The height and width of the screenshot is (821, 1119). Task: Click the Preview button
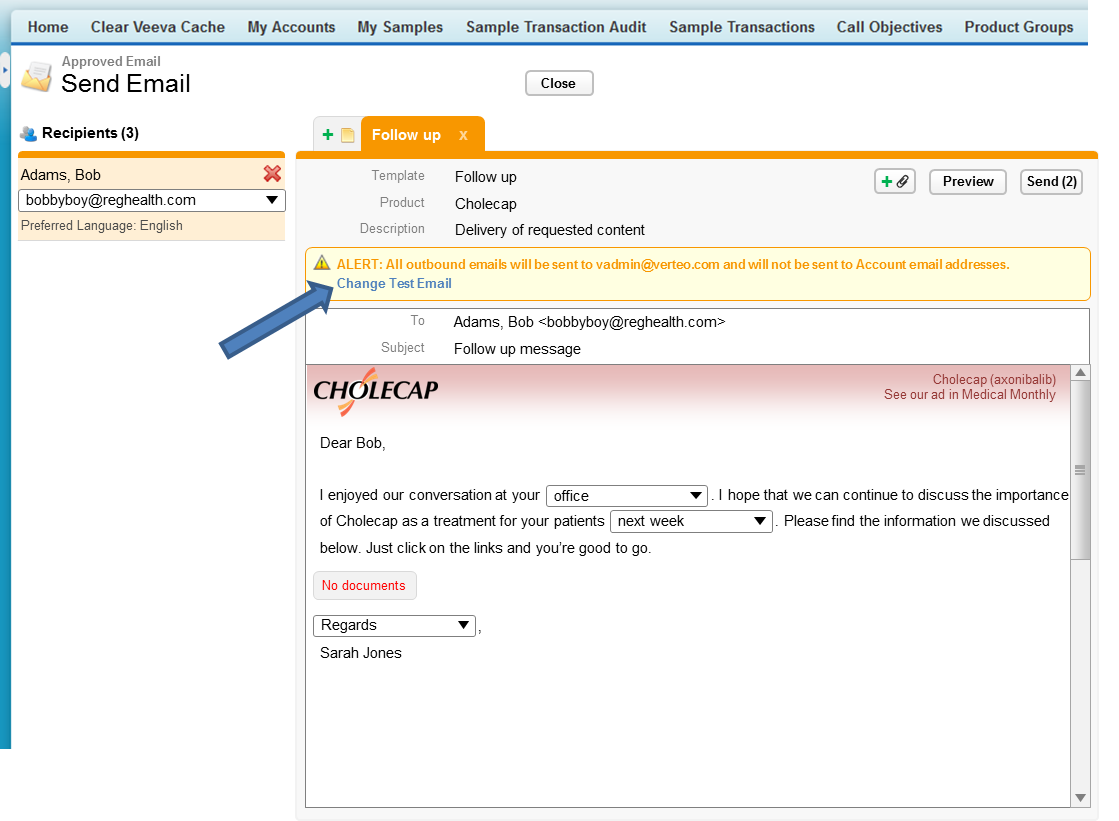click(967, 182)
